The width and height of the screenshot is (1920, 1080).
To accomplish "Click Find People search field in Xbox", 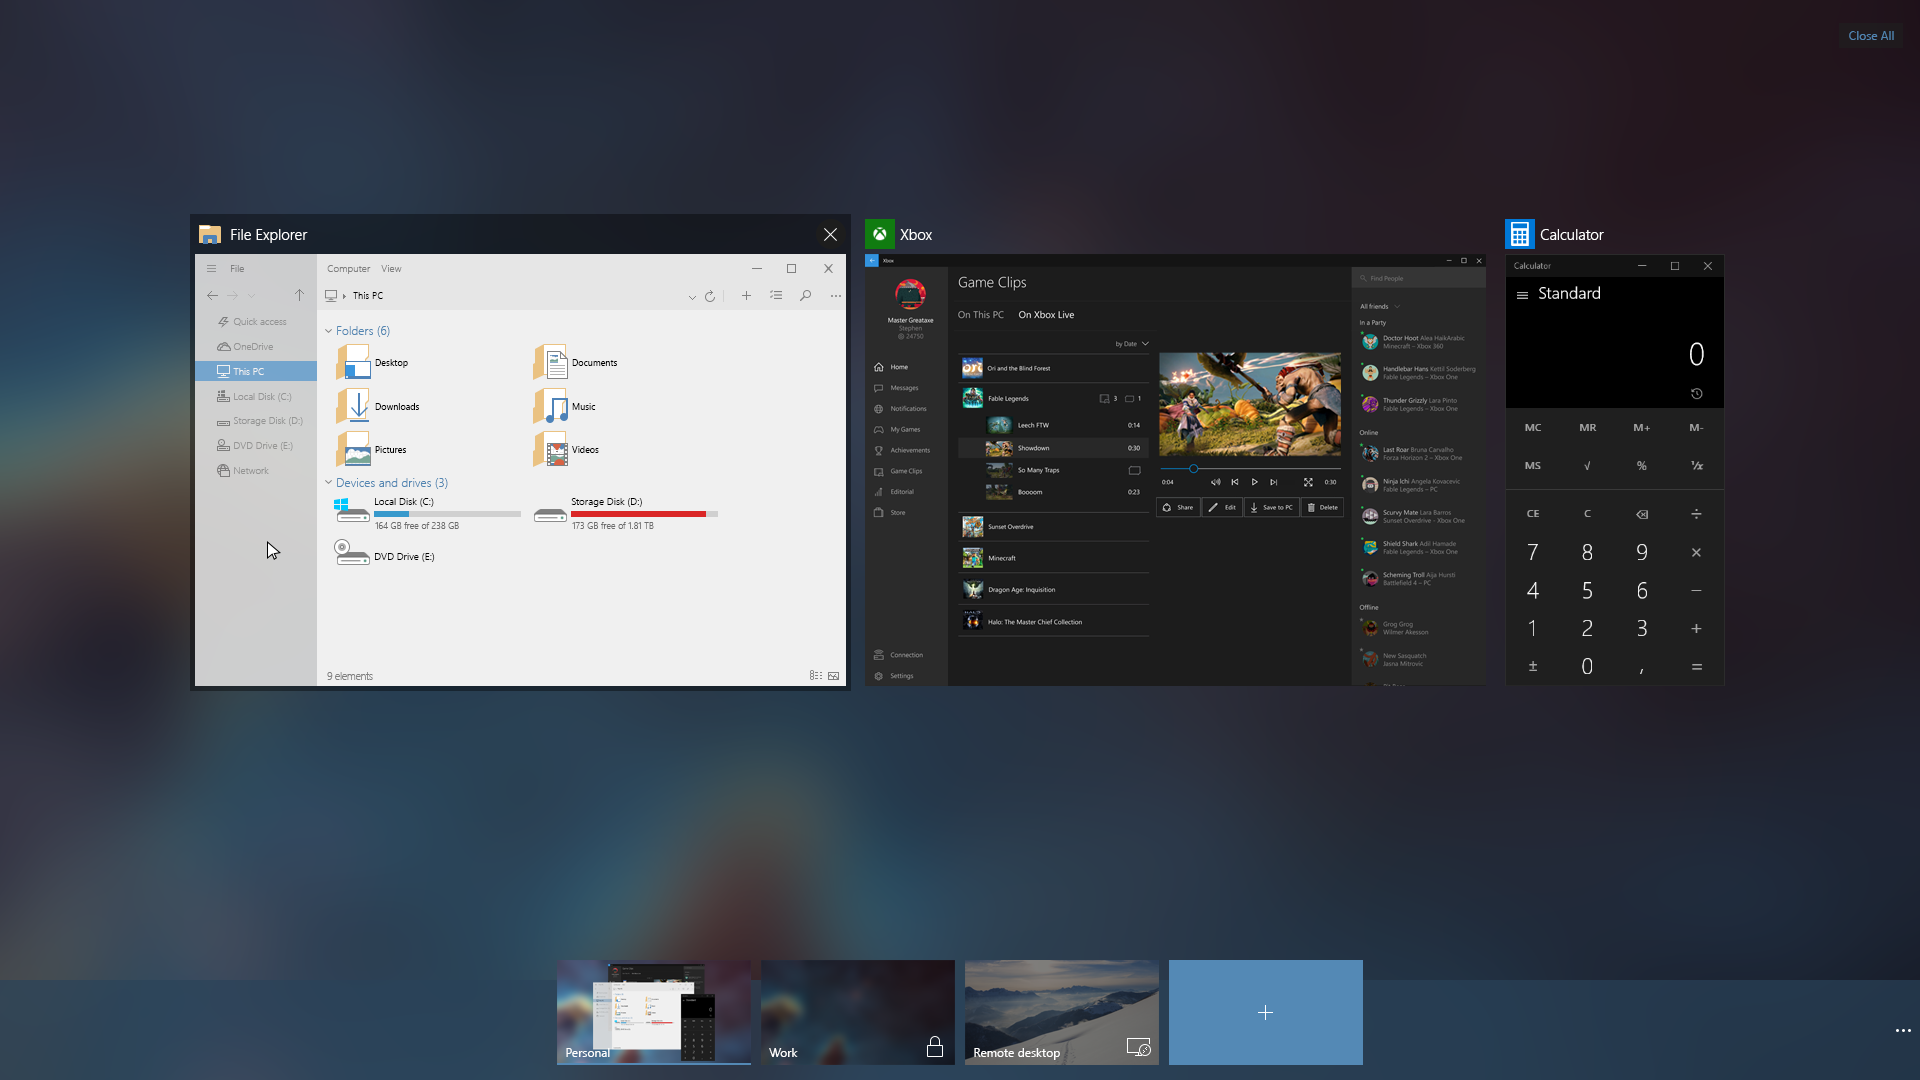I will [1418, 278].
